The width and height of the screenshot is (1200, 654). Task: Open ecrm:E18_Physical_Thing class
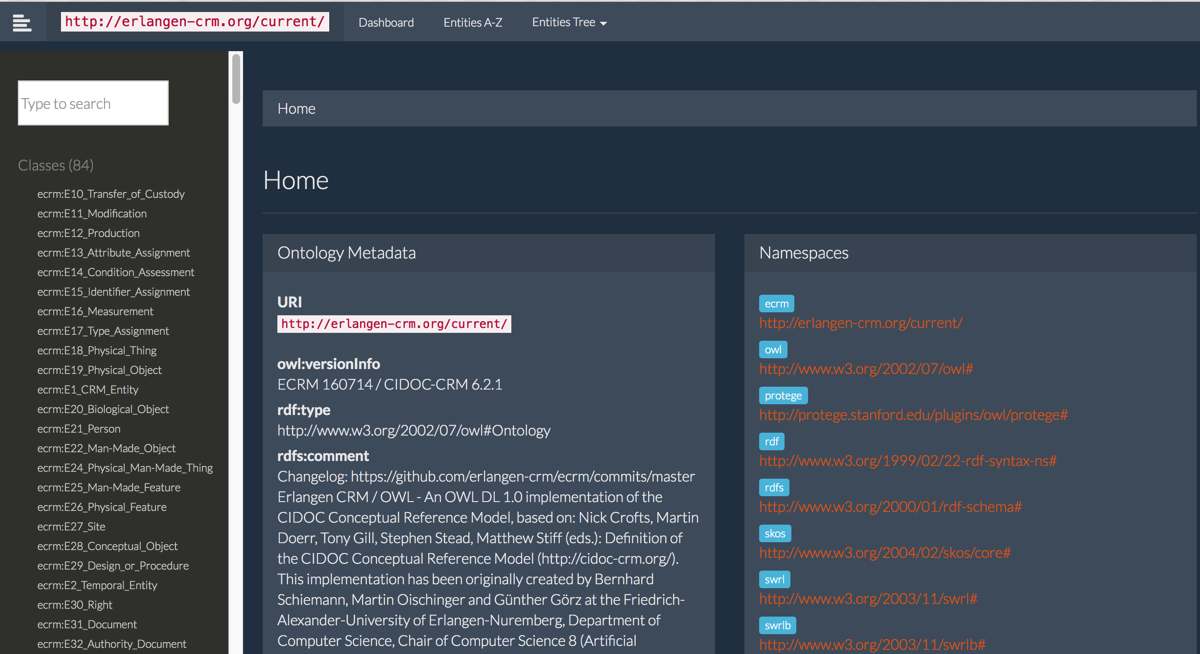click(x=97, y=350)
